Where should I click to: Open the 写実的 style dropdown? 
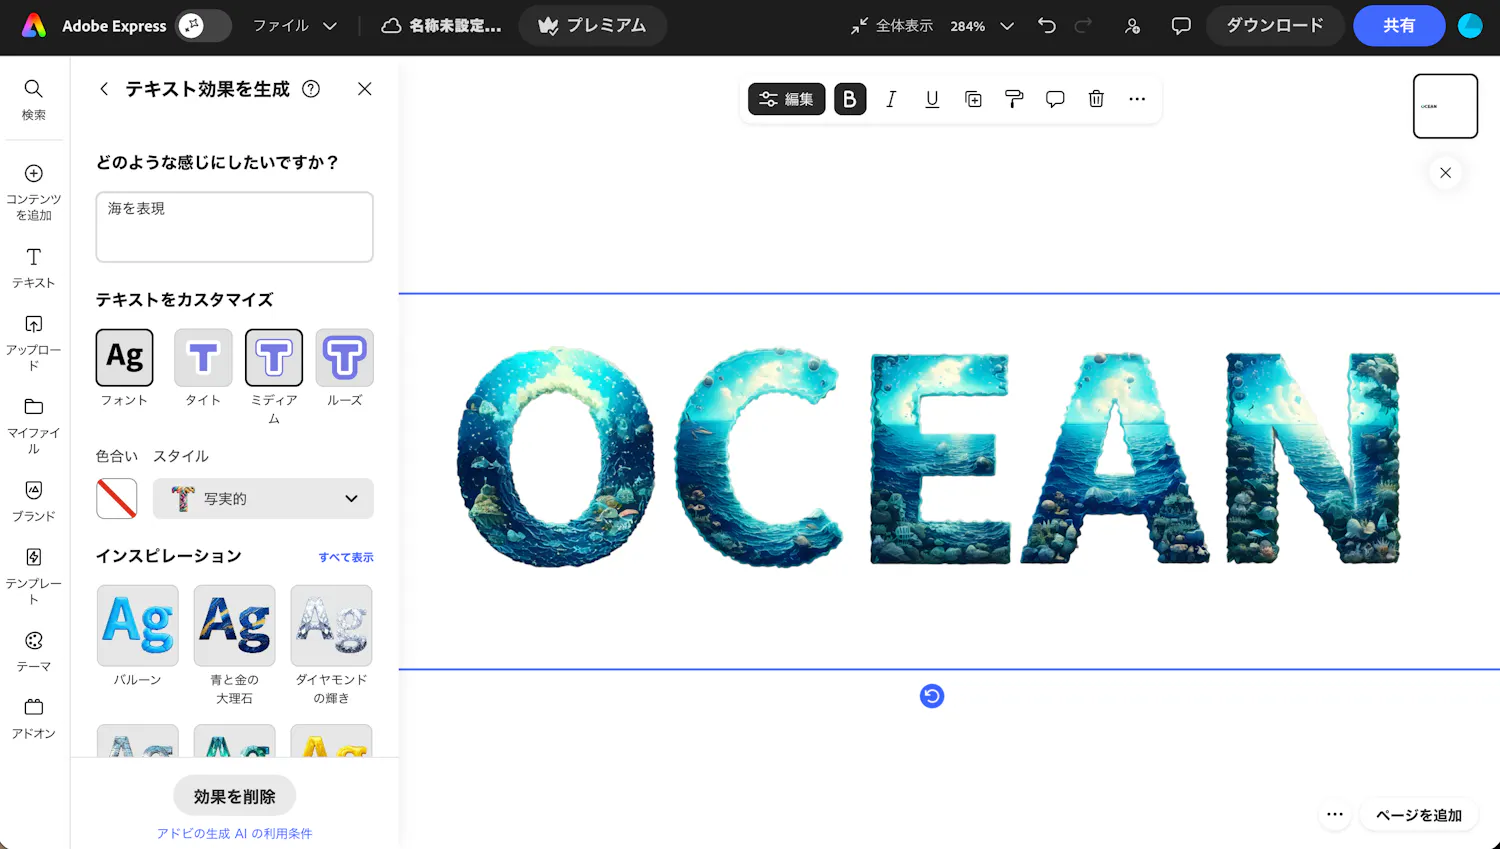coord(263,498)
